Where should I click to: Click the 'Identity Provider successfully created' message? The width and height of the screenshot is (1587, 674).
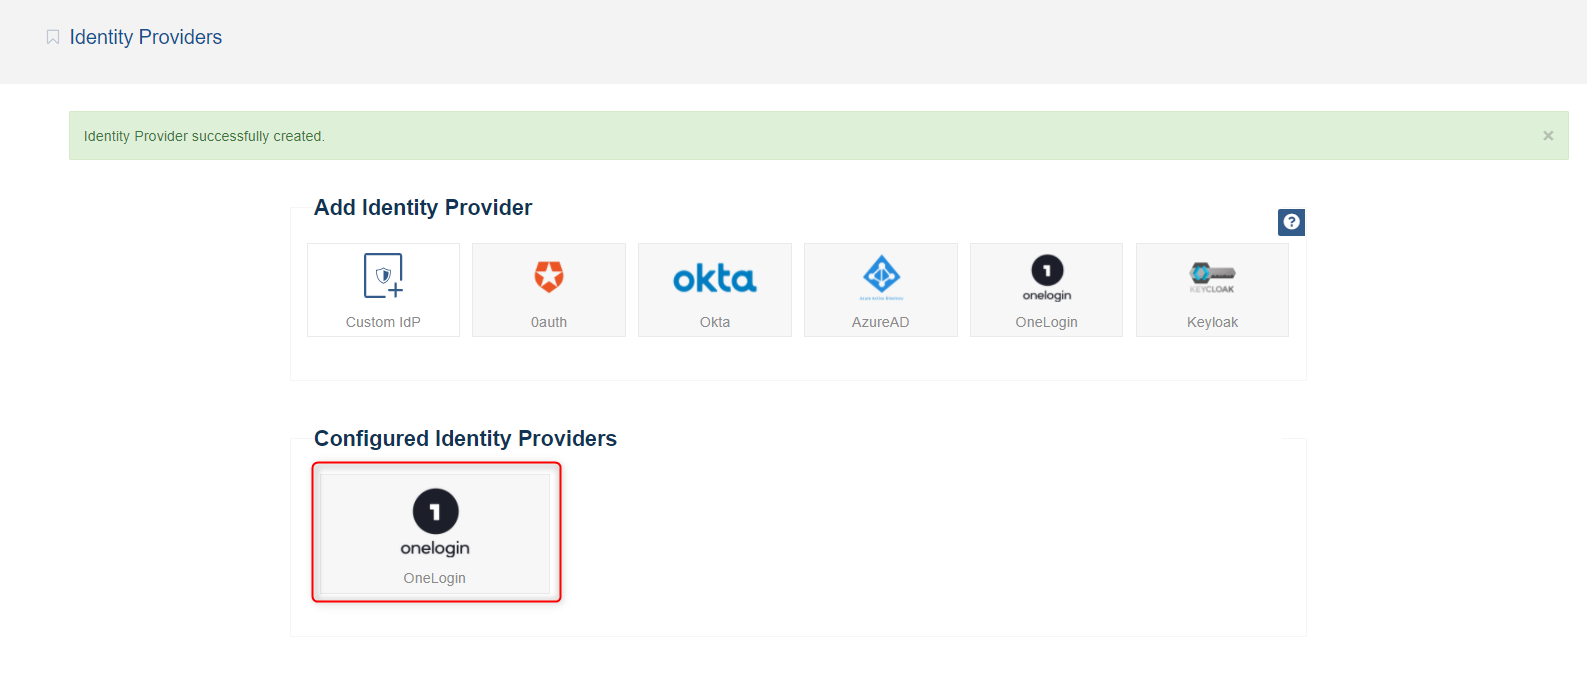click(204, 136)
